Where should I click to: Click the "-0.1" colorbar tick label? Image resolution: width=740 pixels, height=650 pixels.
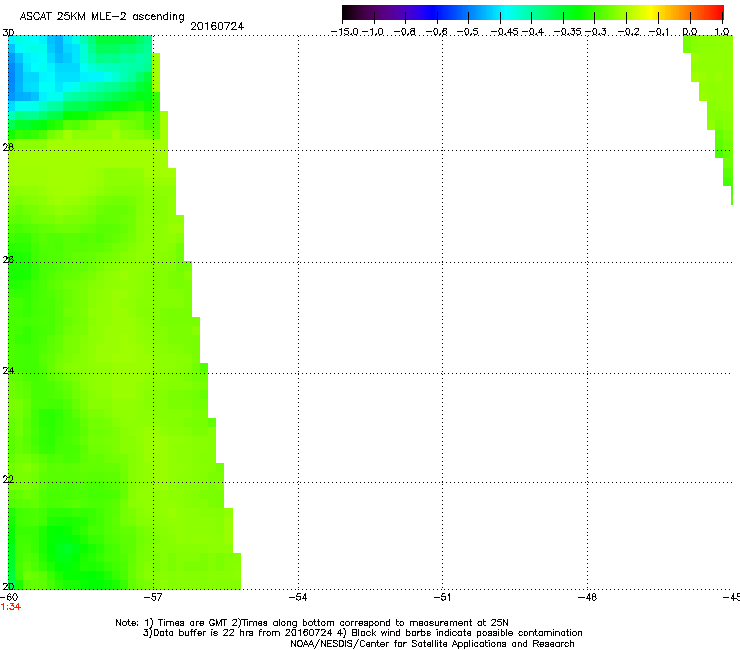point(659,32)
